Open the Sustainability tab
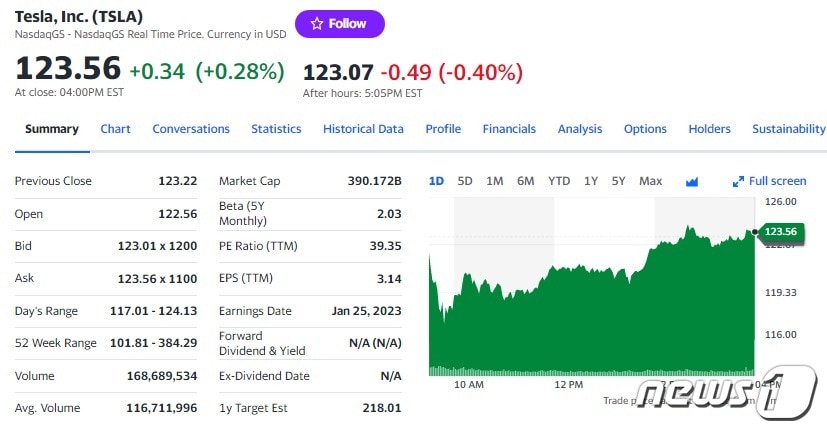This screenshot has height=432, width=827. [x=788, y=129]
